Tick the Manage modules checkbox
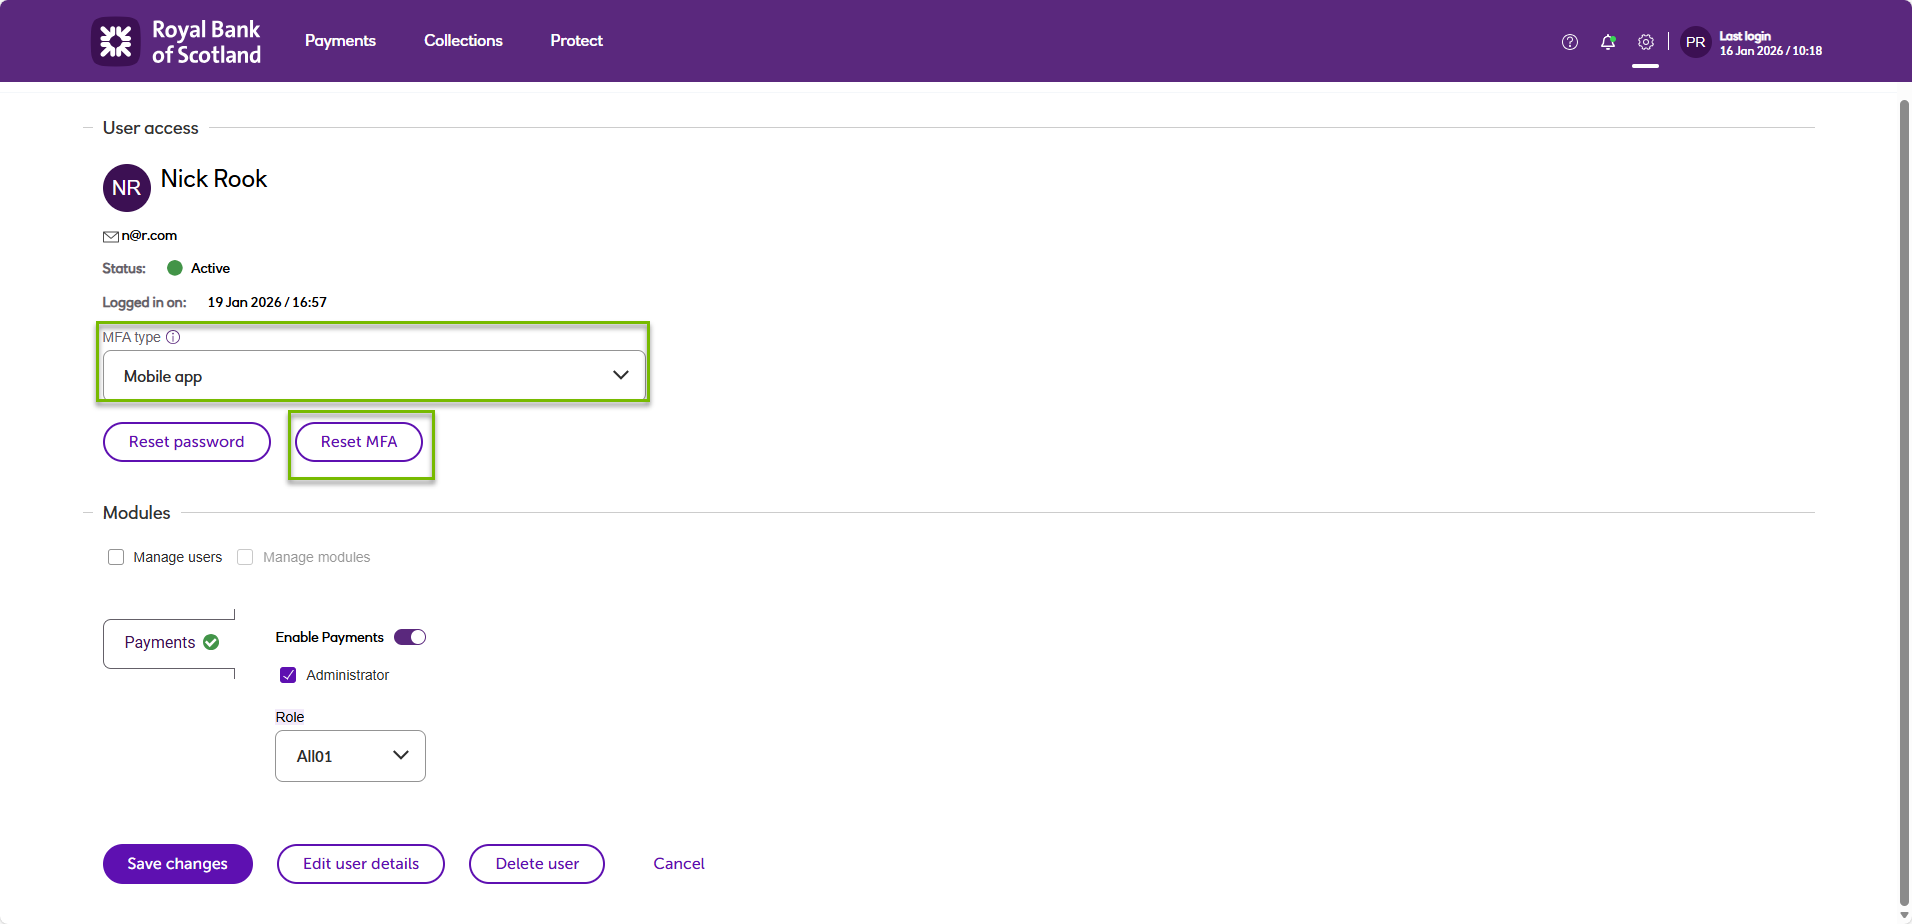Screen dimensions: 1912x924 pos(245,557)
